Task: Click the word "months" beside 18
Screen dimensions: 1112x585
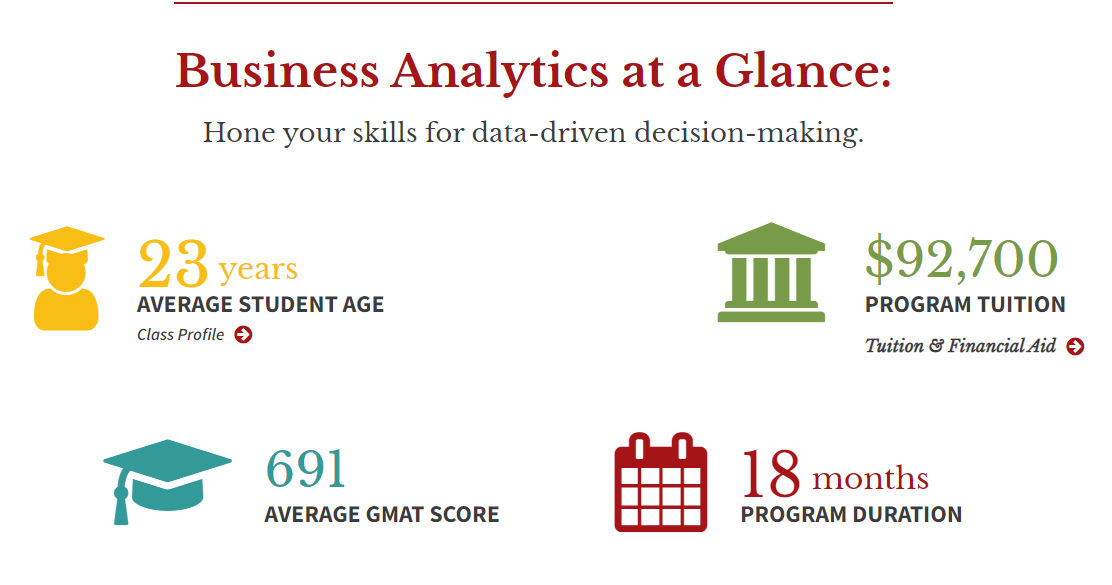Action: tap(870, 479)
